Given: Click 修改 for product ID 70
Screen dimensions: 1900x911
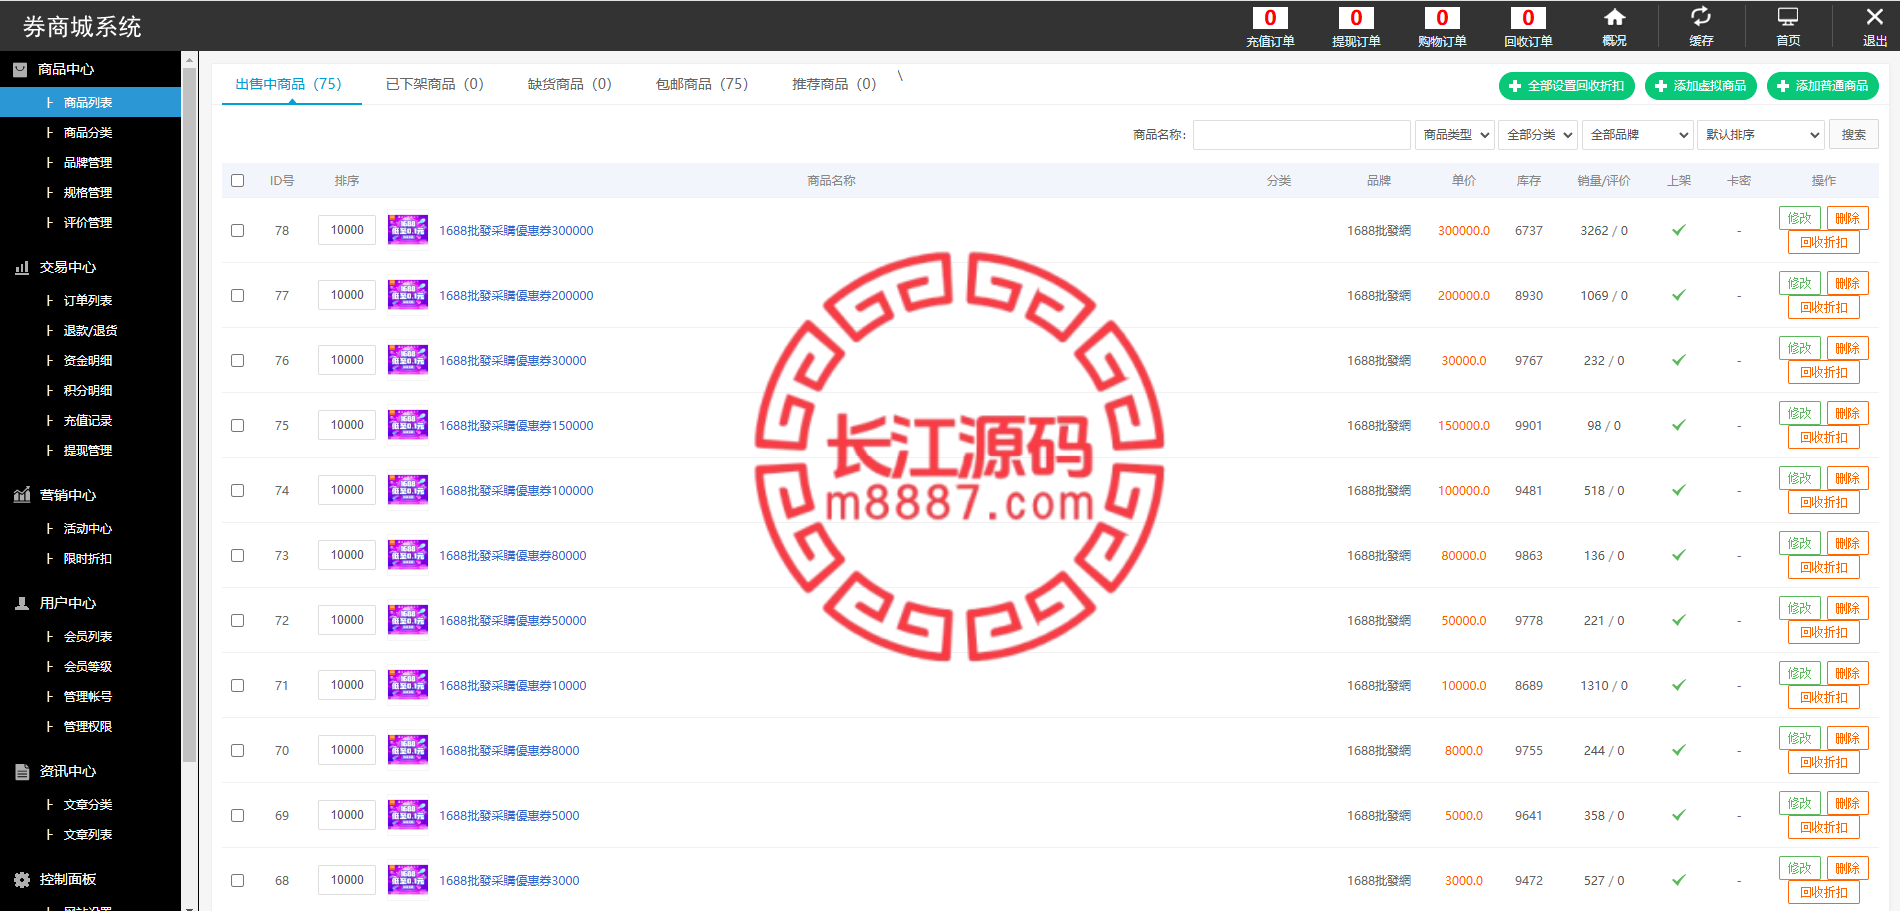Looking at the screenshot, I should pyautogui.click(x=1799, y=738).
